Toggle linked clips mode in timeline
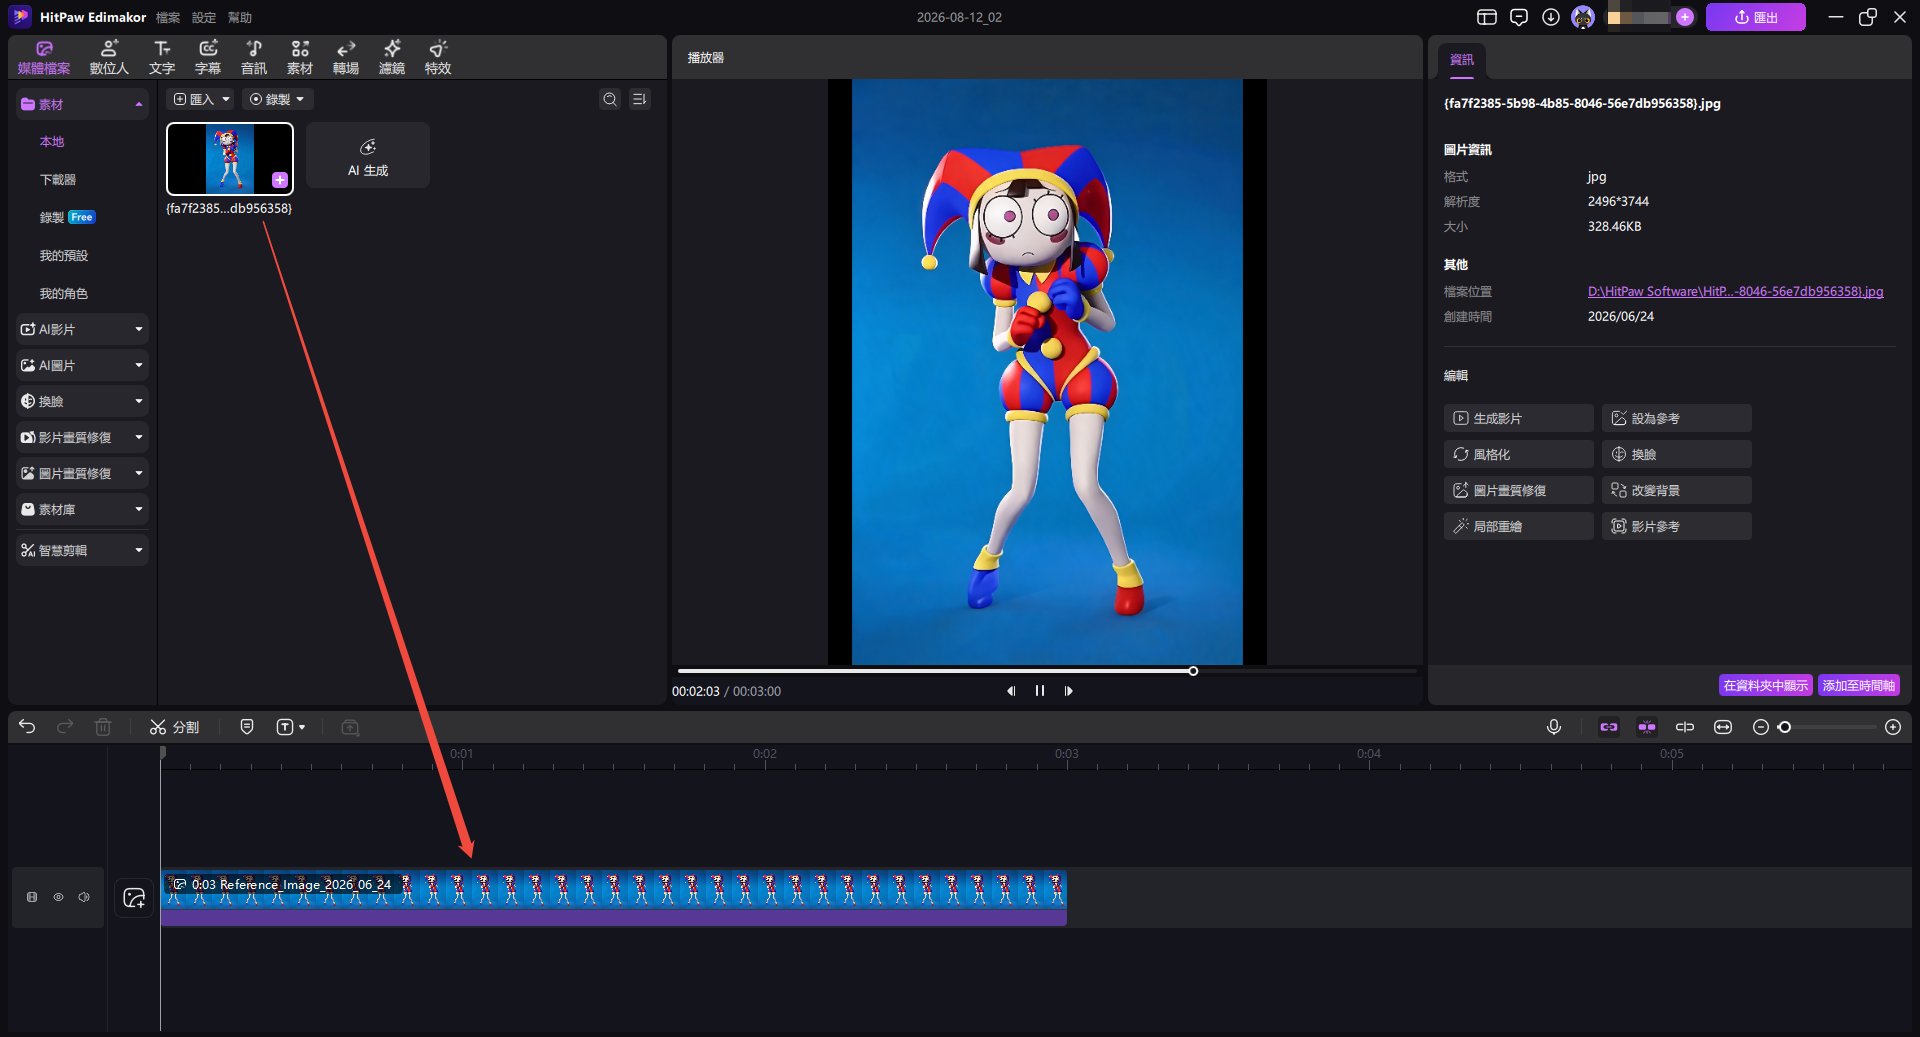 tap(1609, 727)
